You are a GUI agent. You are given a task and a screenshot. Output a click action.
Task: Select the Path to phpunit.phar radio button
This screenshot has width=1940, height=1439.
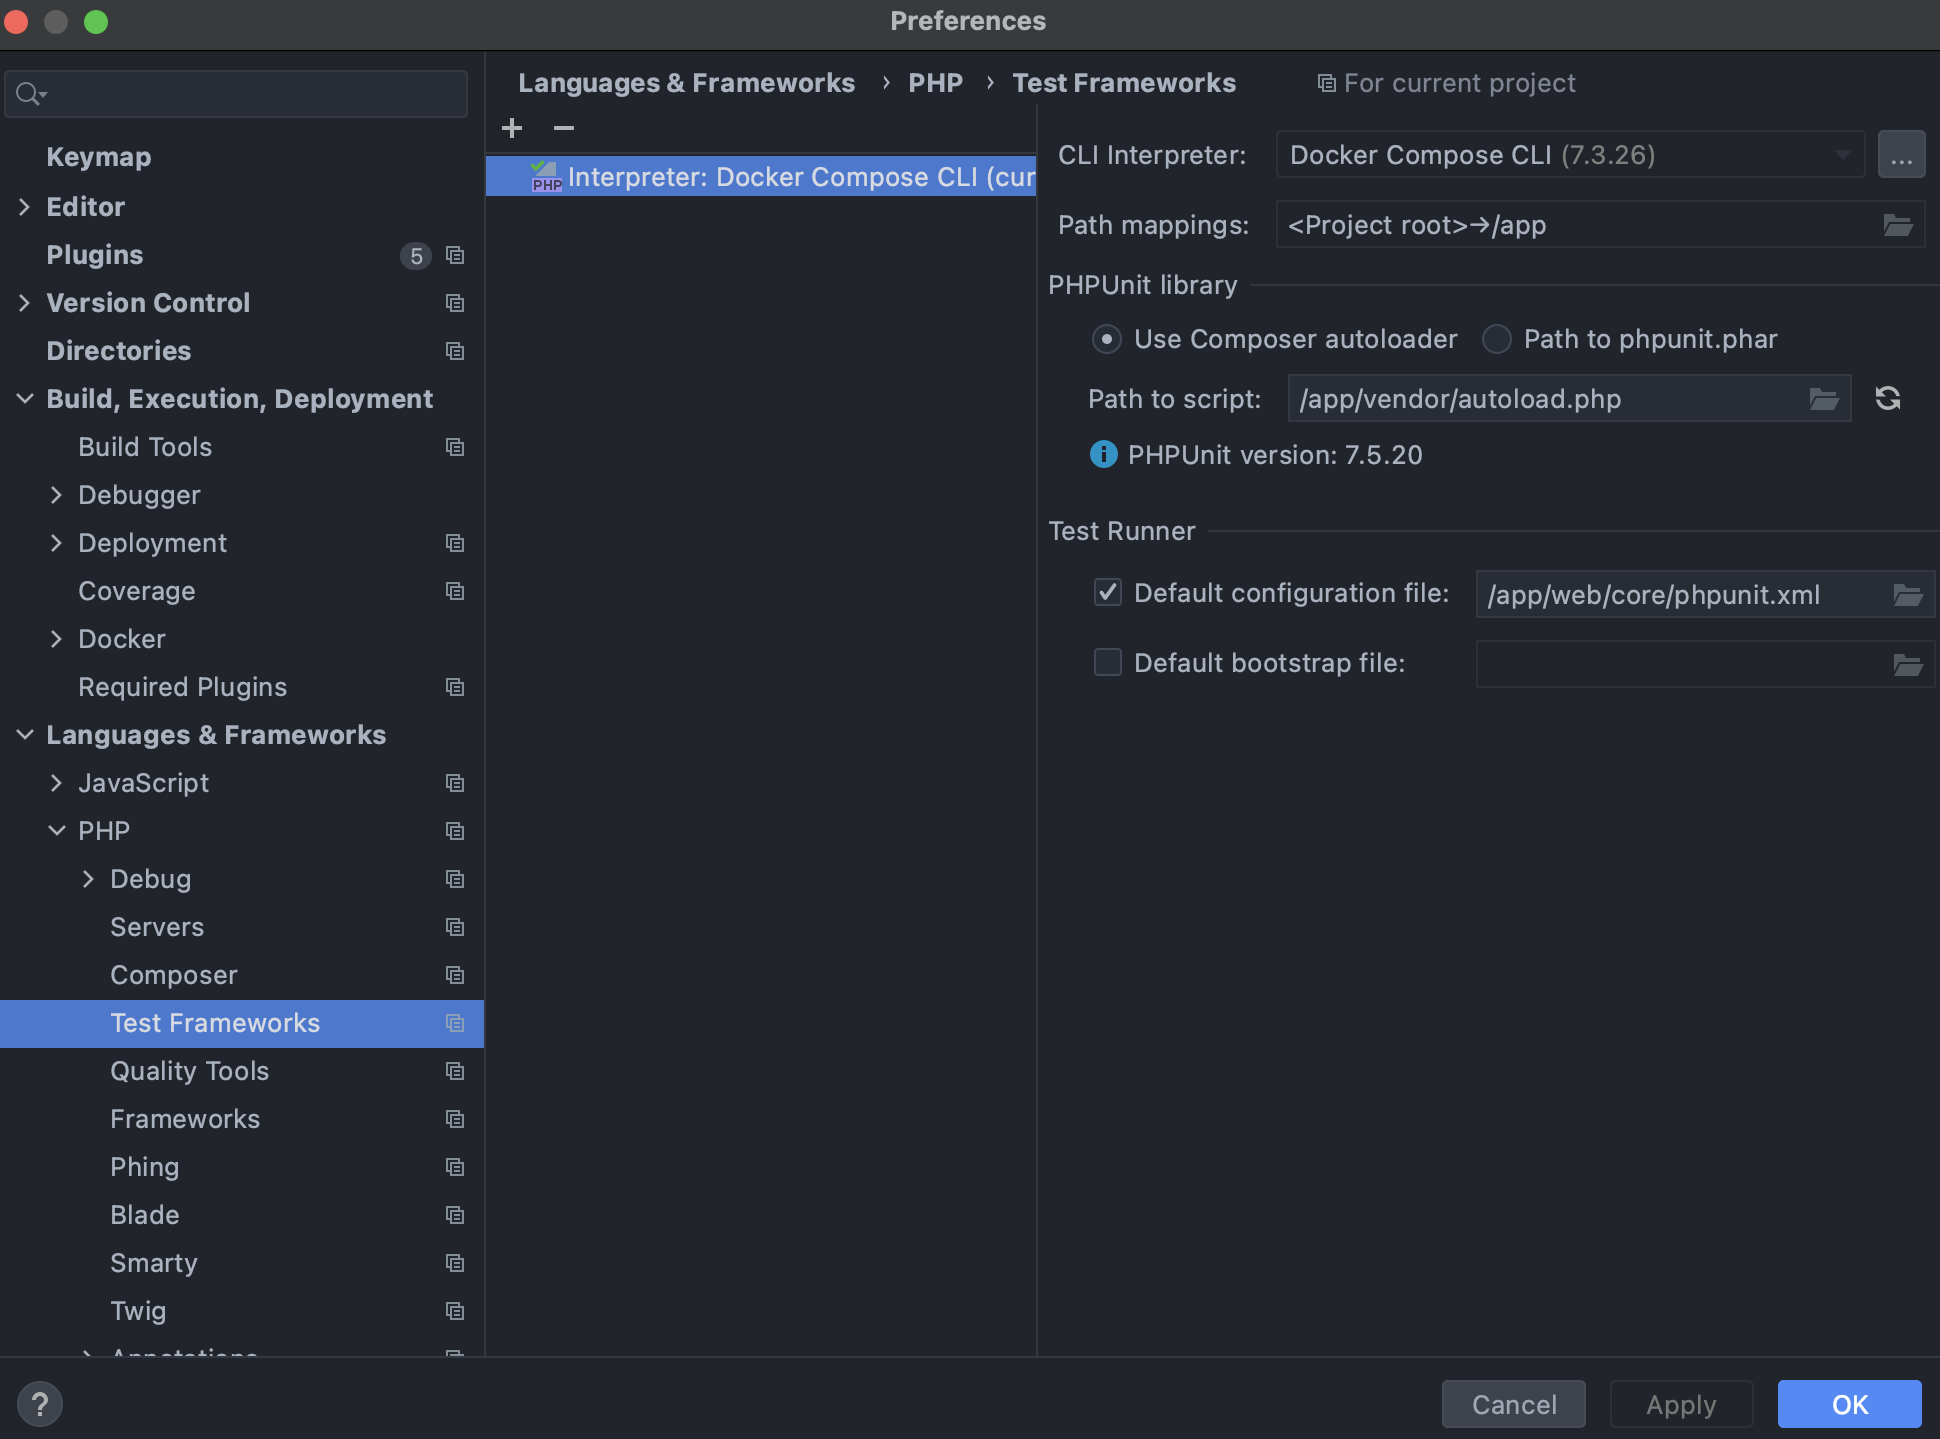pyautogui.click(x=1496, y=339)
